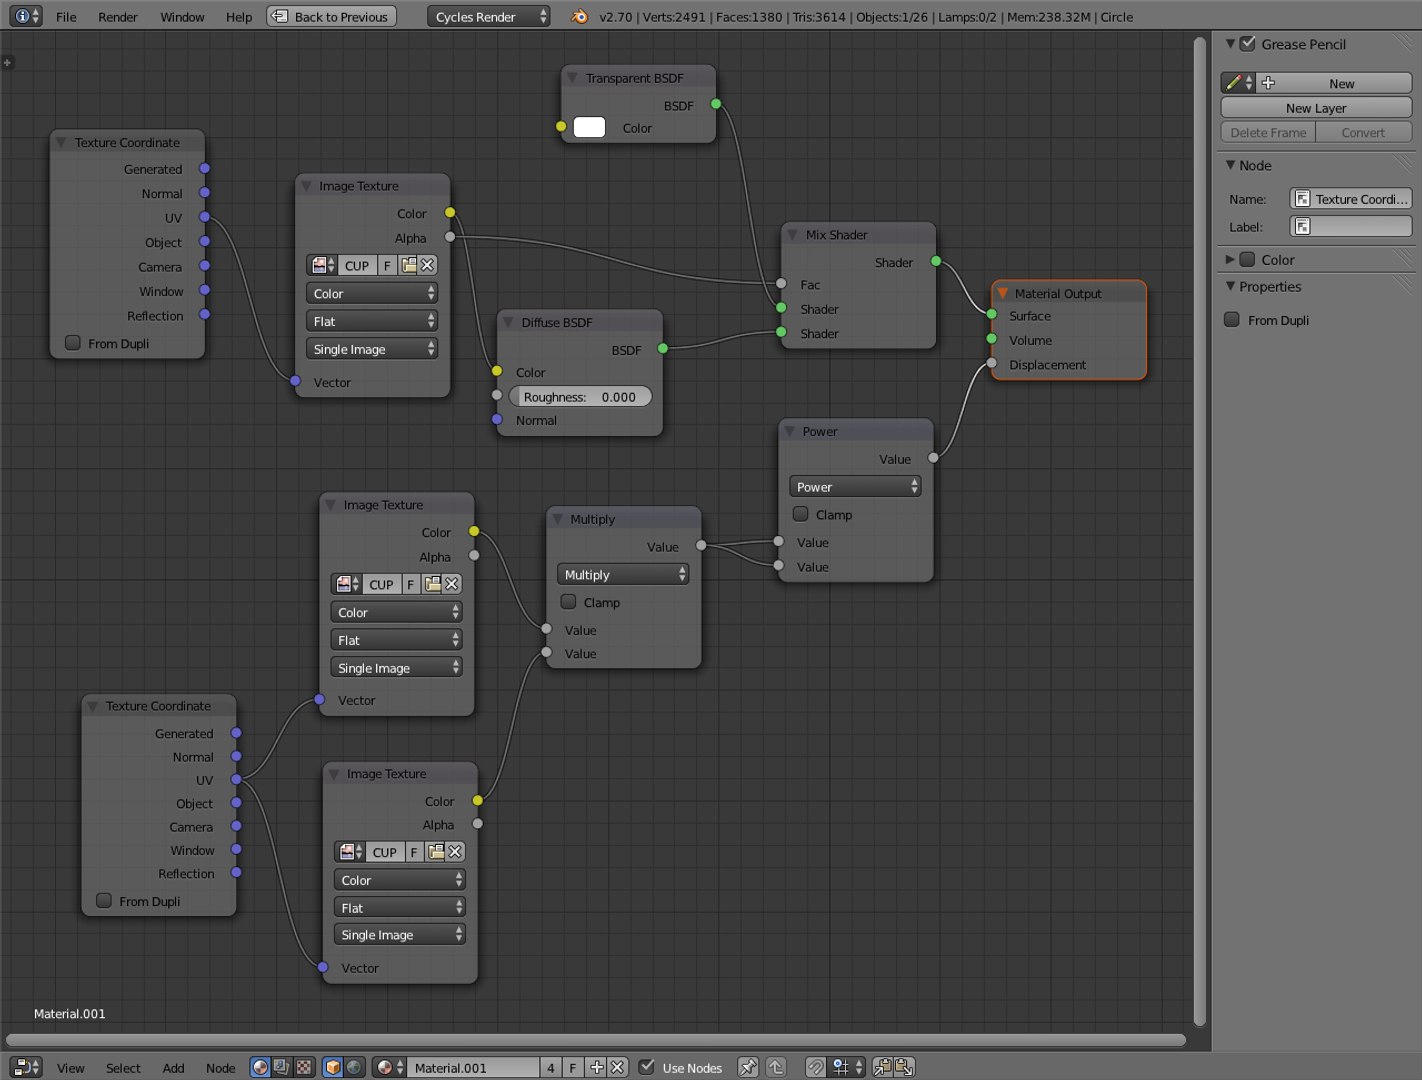Open the Help menu

(x=239, y=16)
